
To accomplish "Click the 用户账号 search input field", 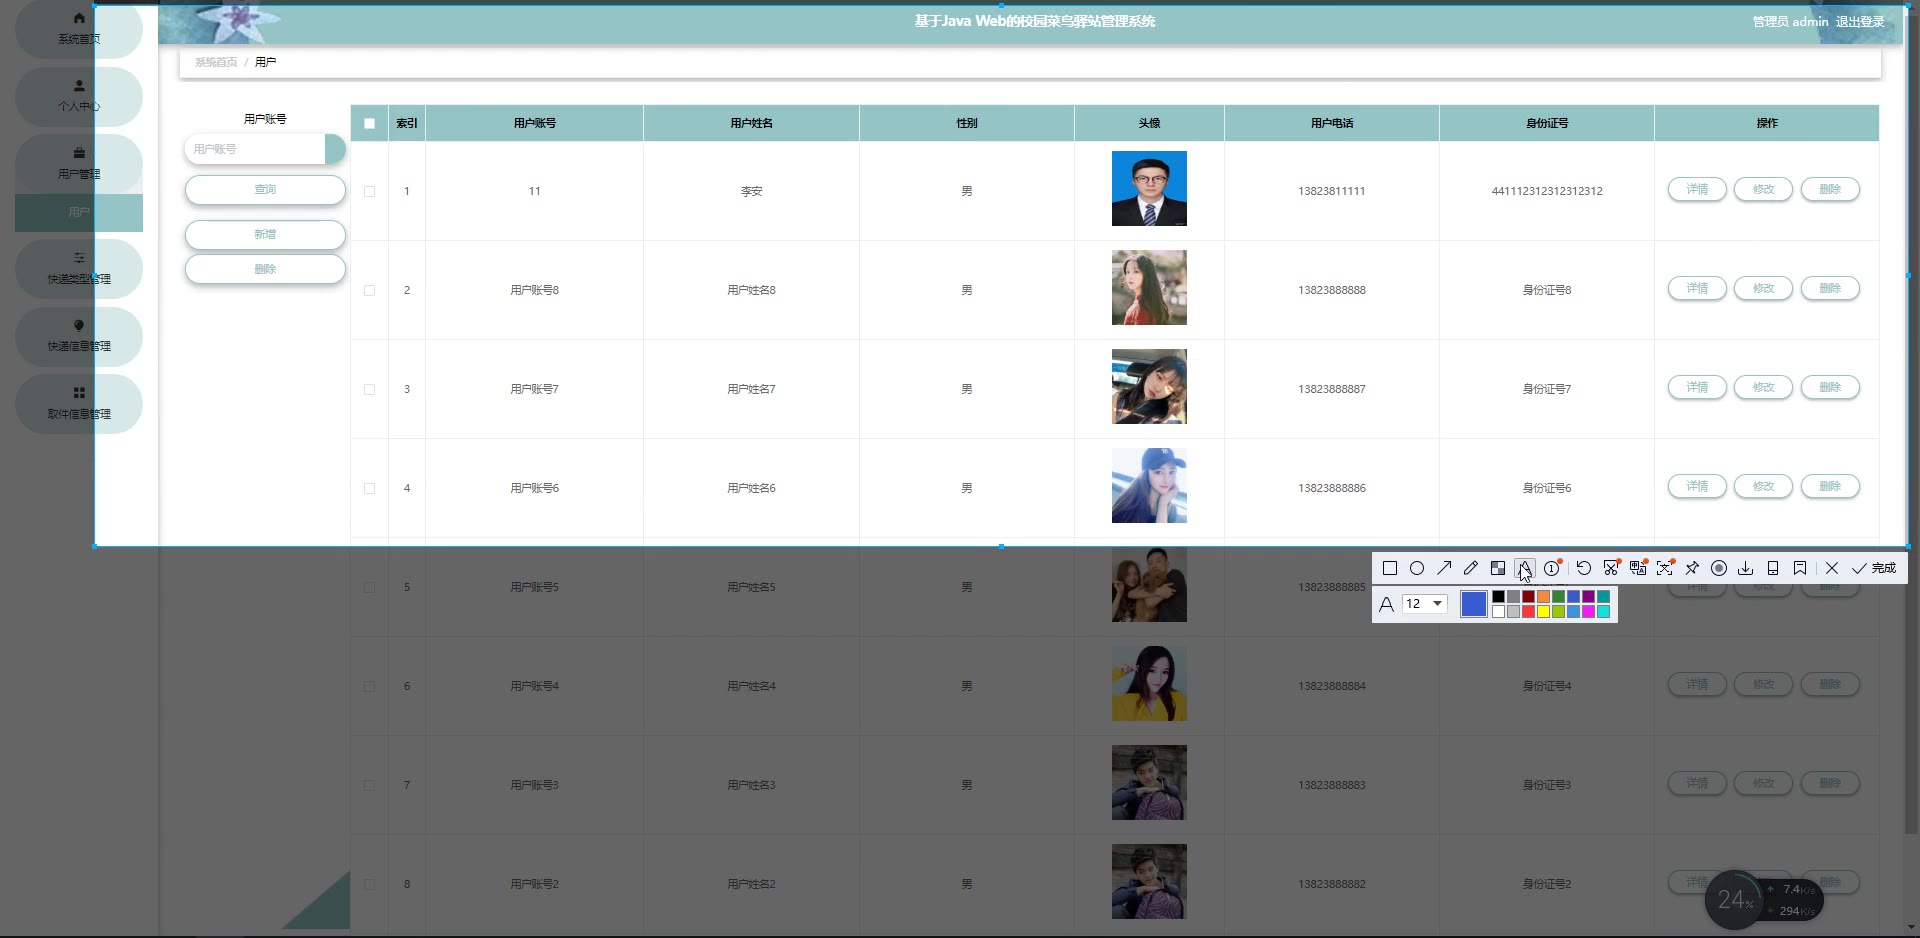I will (x=256, y=149).
